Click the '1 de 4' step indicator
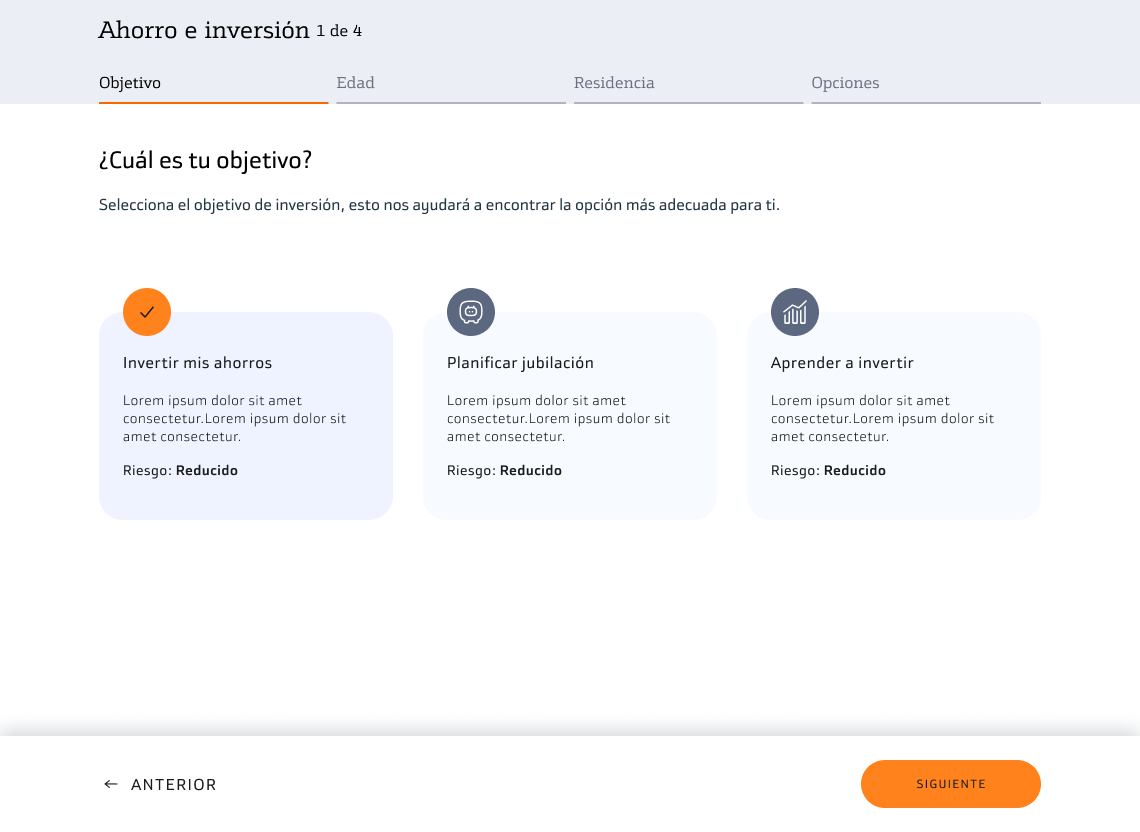Screen dimensions: 1140x832 tap(339, 31)
